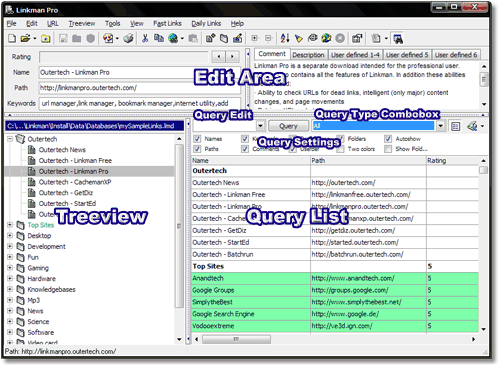Click the collapse all minus toolbar icon

pyautogui.click(x=269, y=39)
